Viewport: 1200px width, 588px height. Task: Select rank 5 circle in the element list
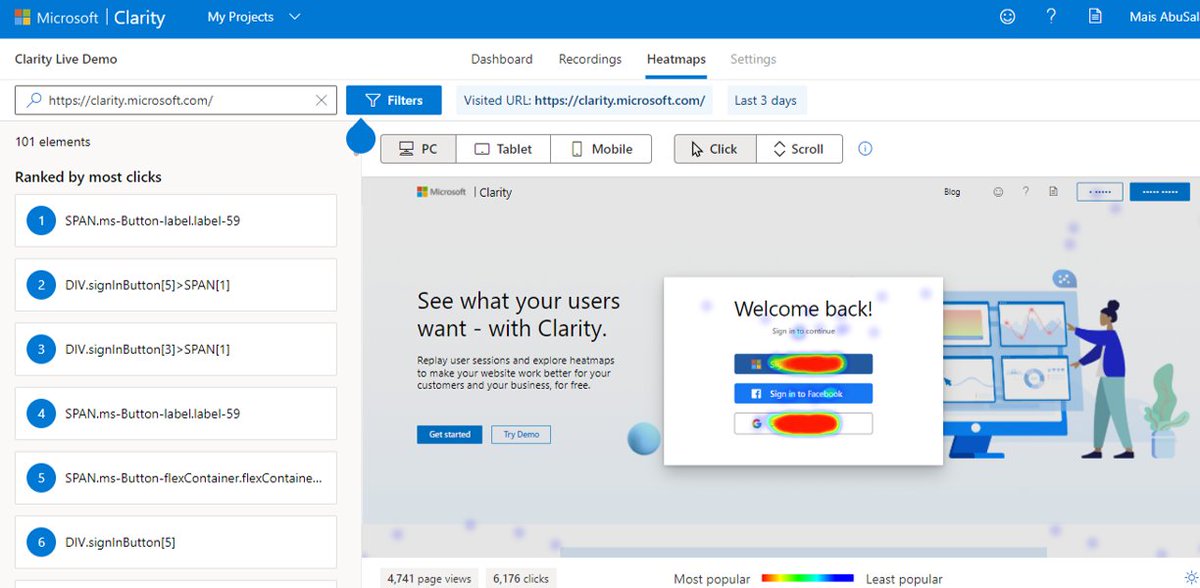click(41, 478)
